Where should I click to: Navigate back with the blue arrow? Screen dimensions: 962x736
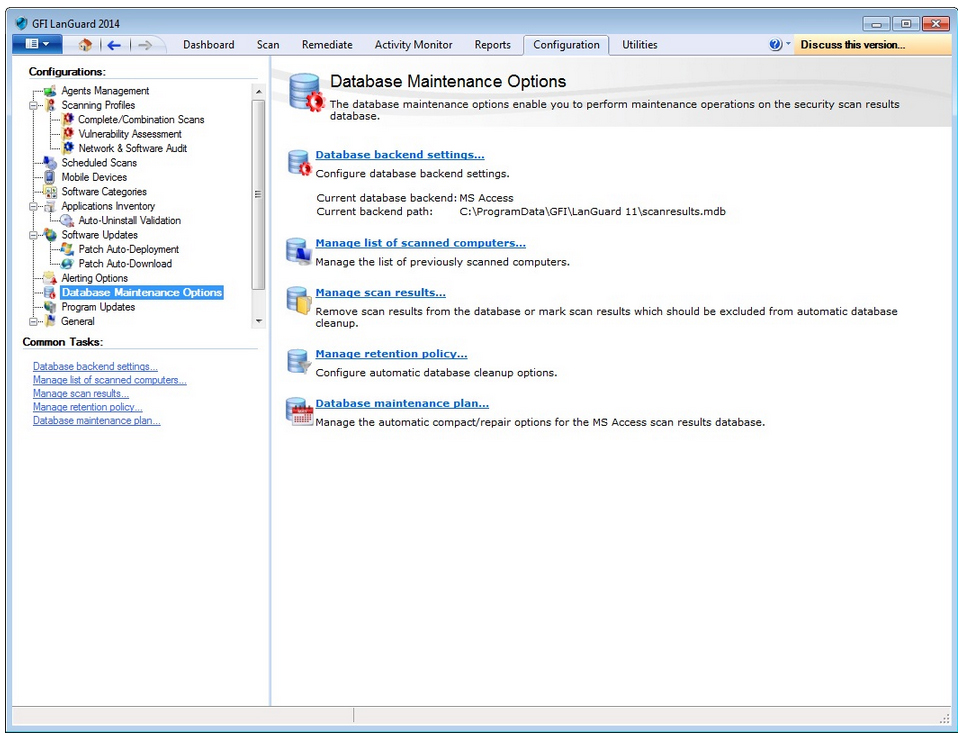coord(114,45)
